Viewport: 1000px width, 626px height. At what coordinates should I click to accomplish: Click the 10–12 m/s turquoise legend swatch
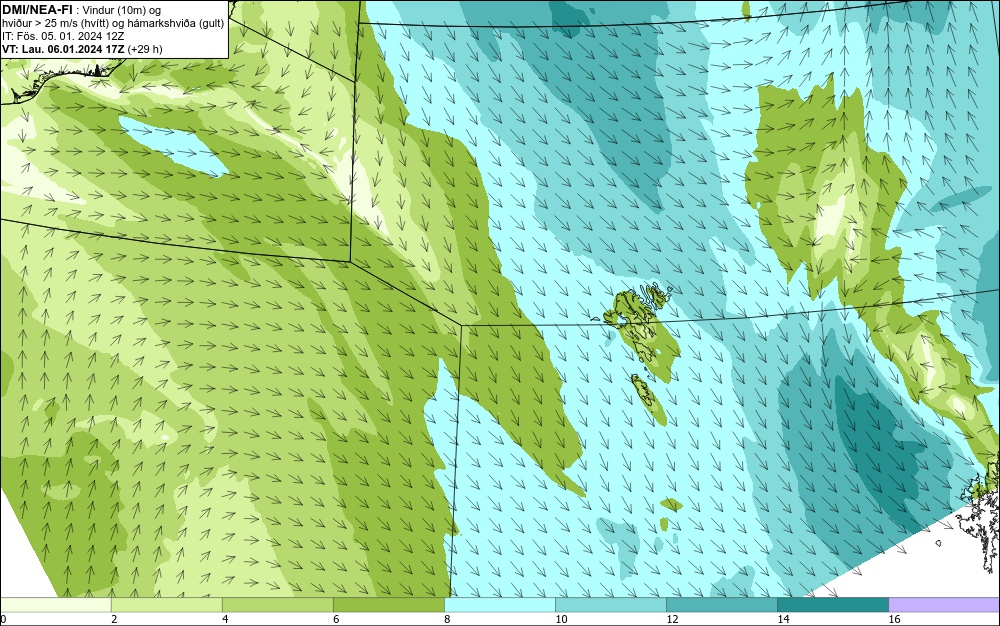pyautogui.click(x=610, y=604)
